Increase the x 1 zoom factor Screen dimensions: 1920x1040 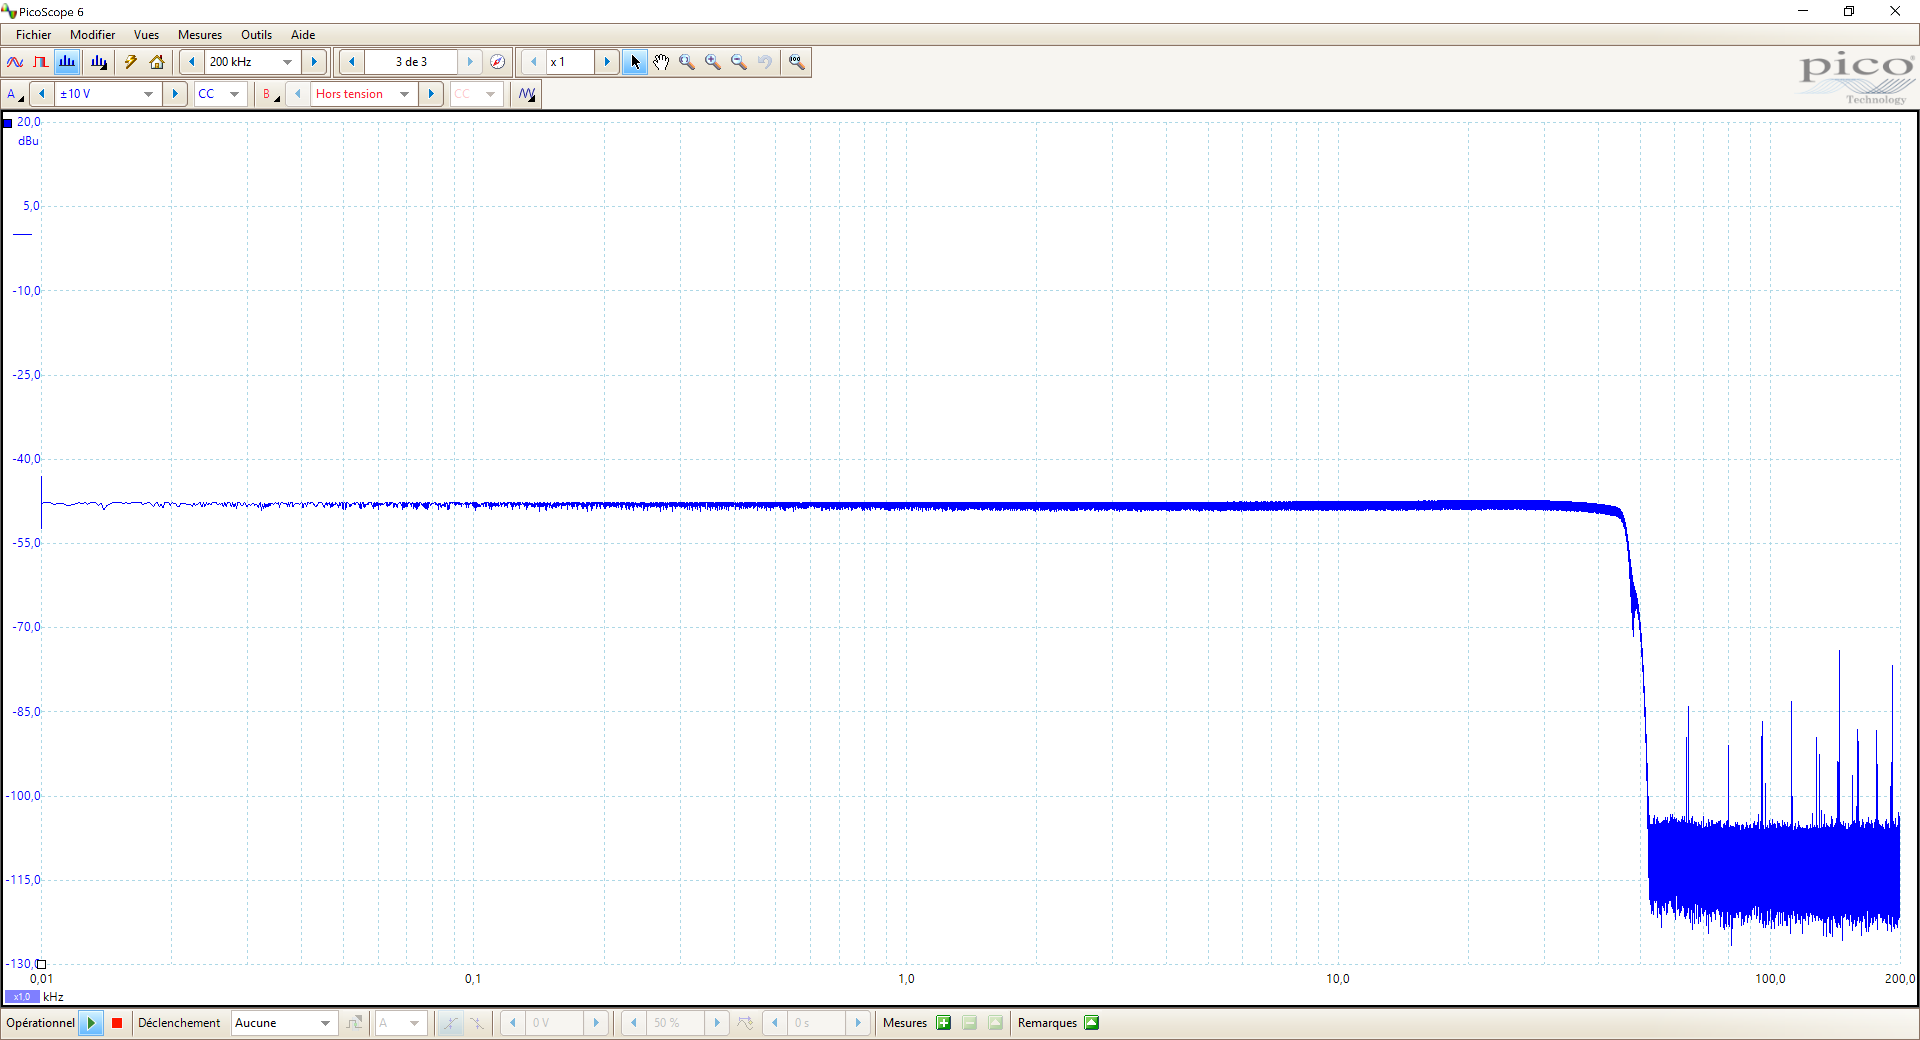(x=607, y=62)
